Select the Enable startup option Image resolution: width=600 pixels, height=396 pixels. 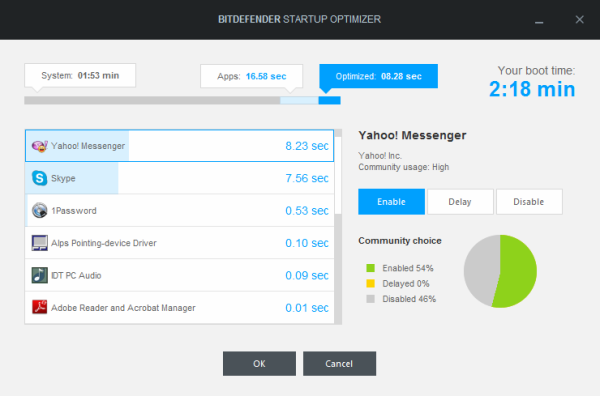point(391,202)
